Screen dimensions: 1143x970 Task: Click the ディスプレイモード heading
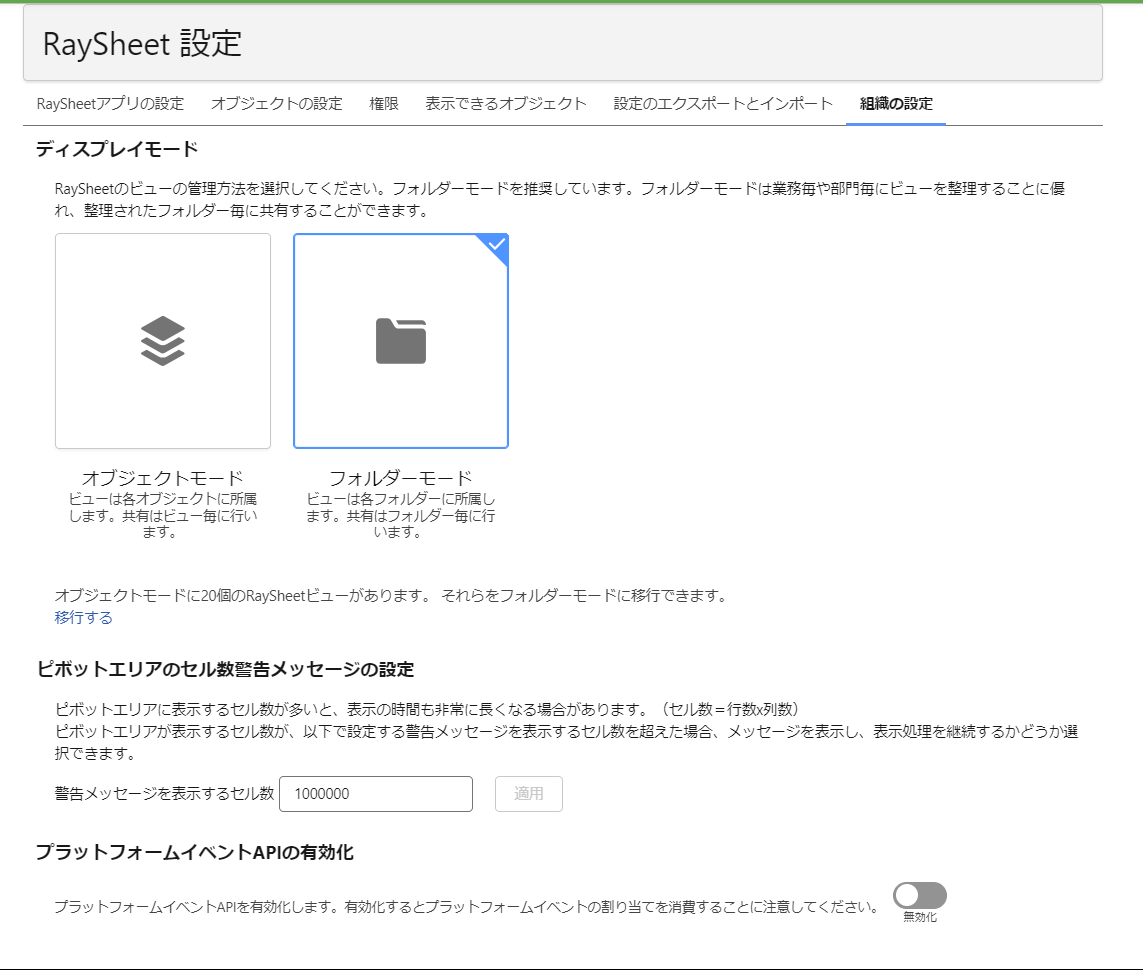117,149
